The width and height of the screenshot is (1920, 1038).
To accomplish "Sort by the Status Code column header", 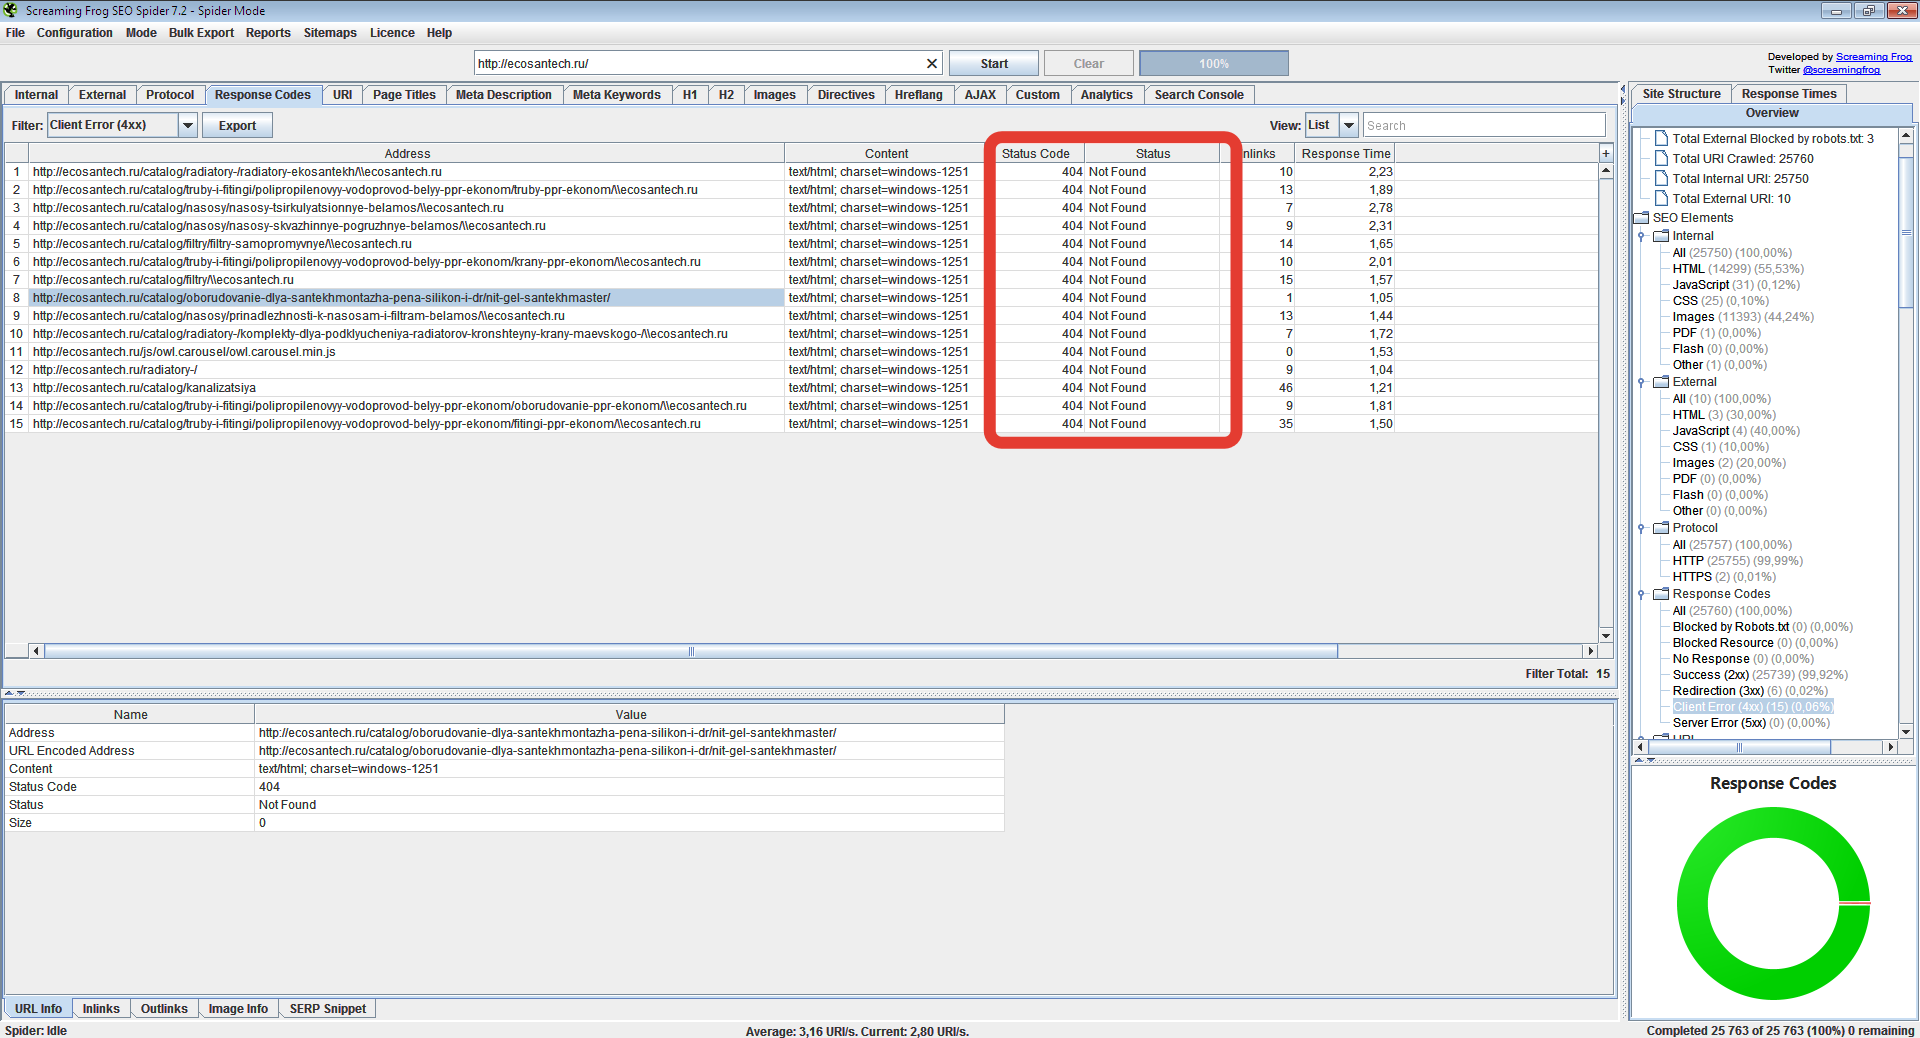I will pos(1035,153).
